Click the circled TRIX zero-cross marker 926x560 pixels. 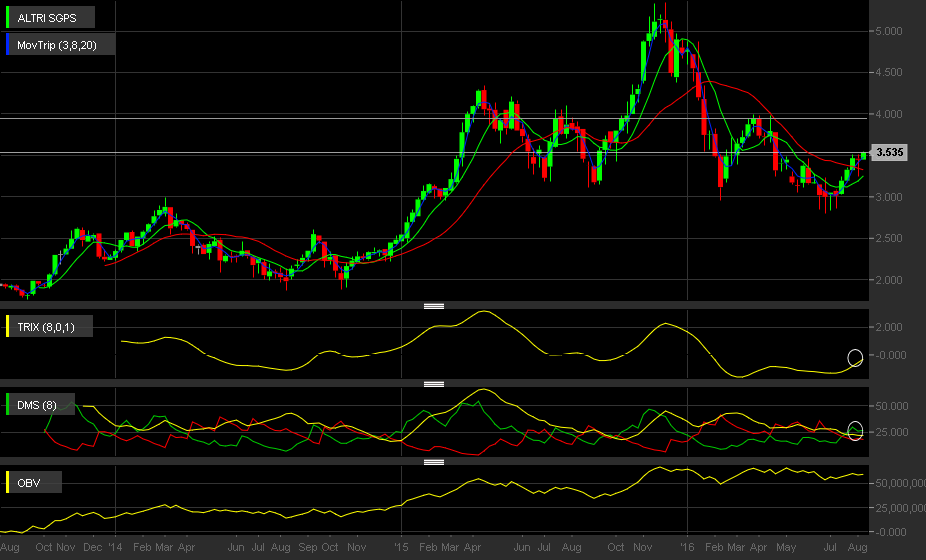click(x=855, y=357)
